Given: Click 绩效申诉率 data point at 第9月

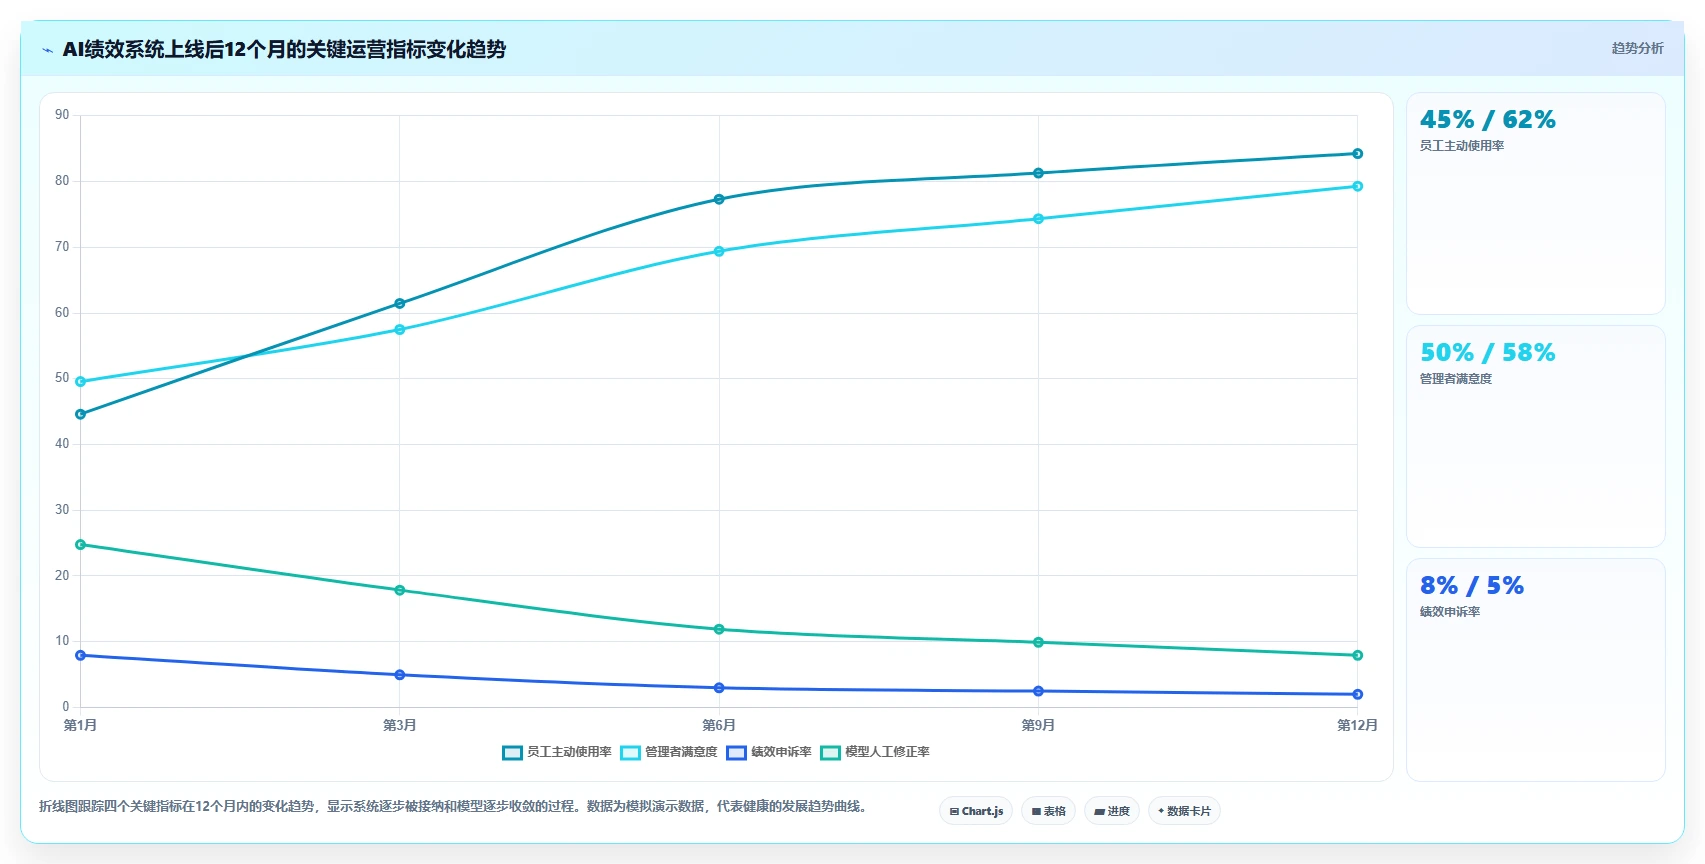Looking at the screenshot, I should (x=1038, y=691).
